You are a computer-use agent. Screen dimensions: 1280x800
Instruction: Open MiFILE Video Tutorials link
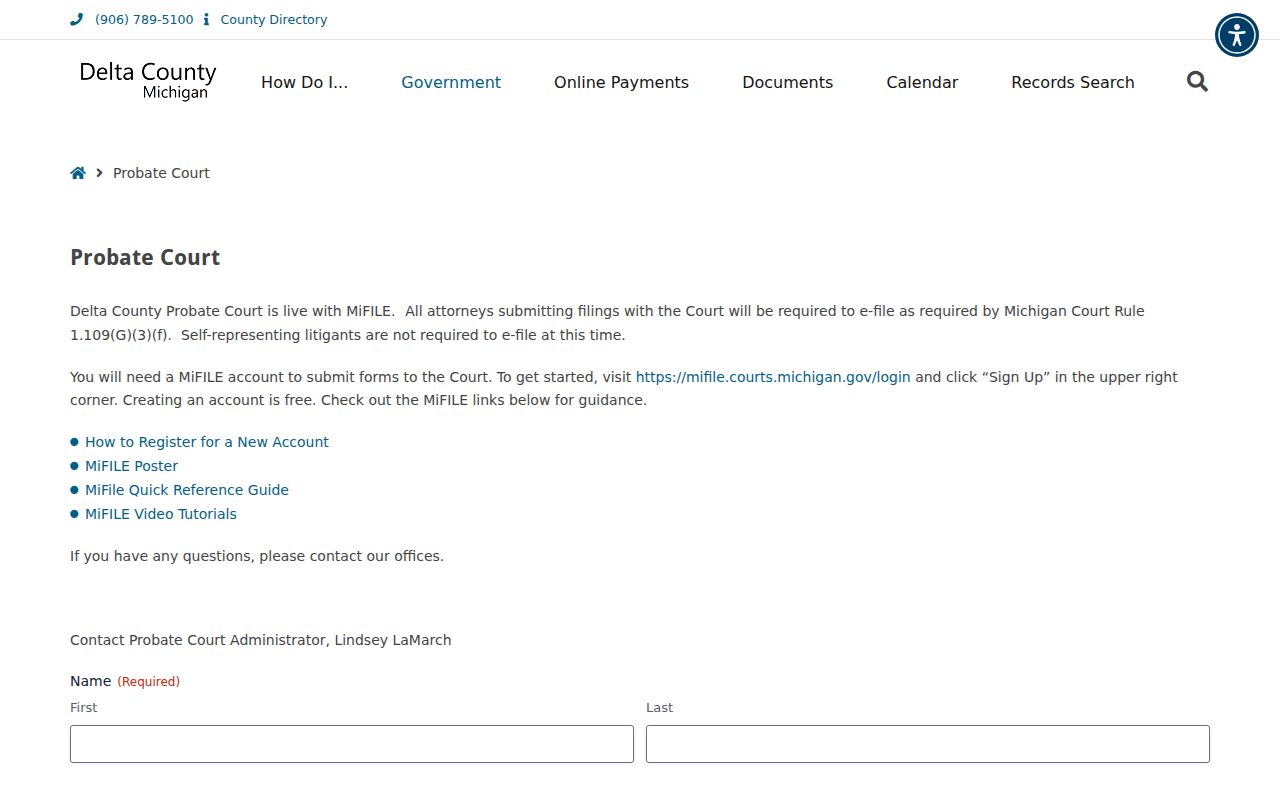161,514
